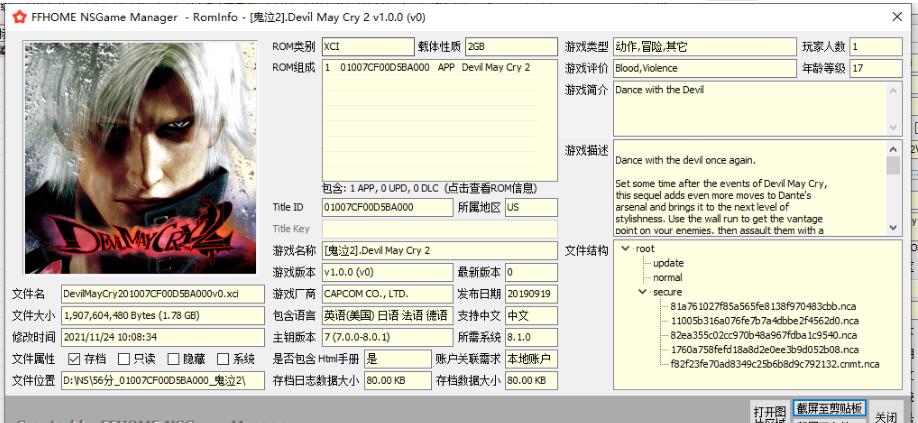The image size is (918, 423).
Task: Click the 存档数据大小 field 80.00 KB
Action: pos(531,380)
